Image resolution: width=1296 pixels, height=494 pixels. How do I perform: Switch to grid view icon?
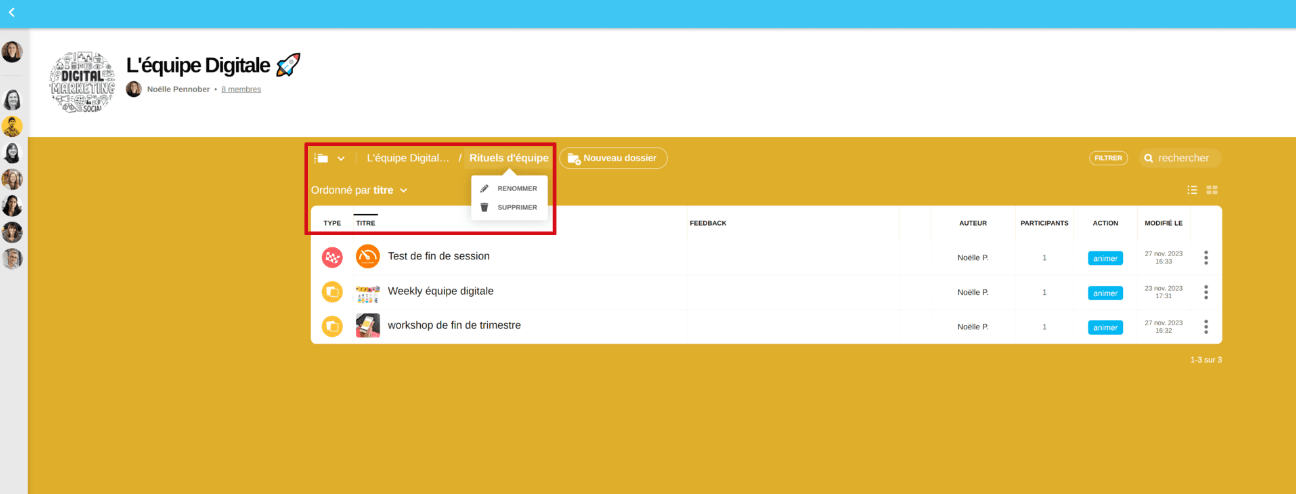(x=1212, y=190)
